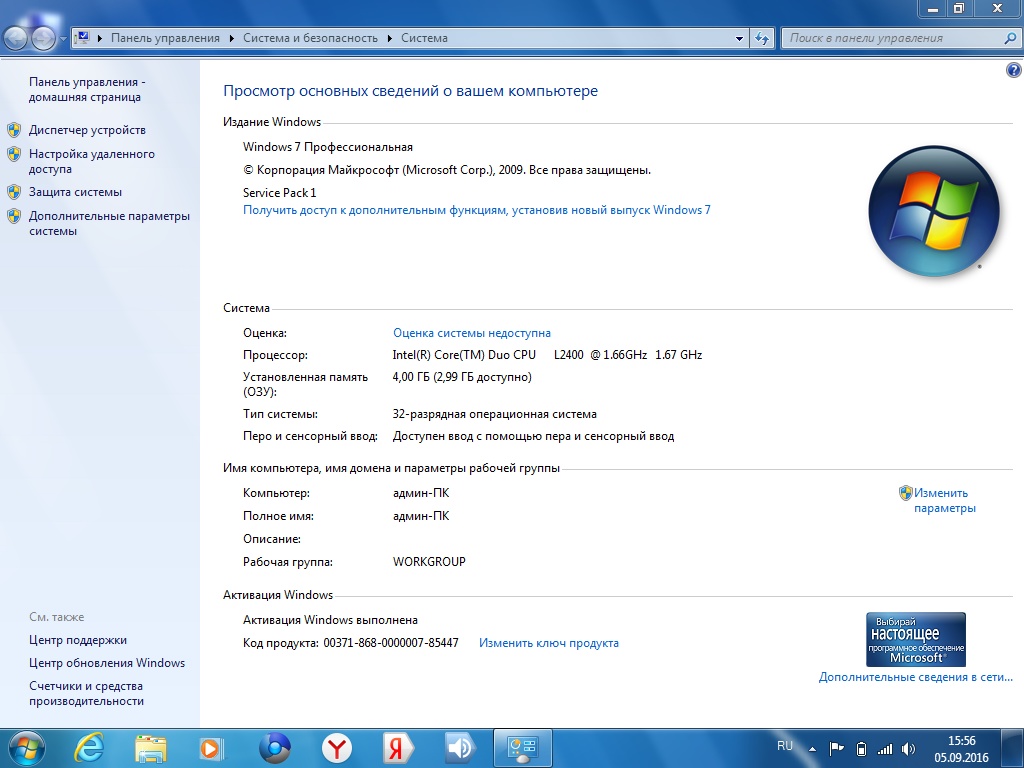
Task: Go back with the Back arrow button
Action: 16,39
